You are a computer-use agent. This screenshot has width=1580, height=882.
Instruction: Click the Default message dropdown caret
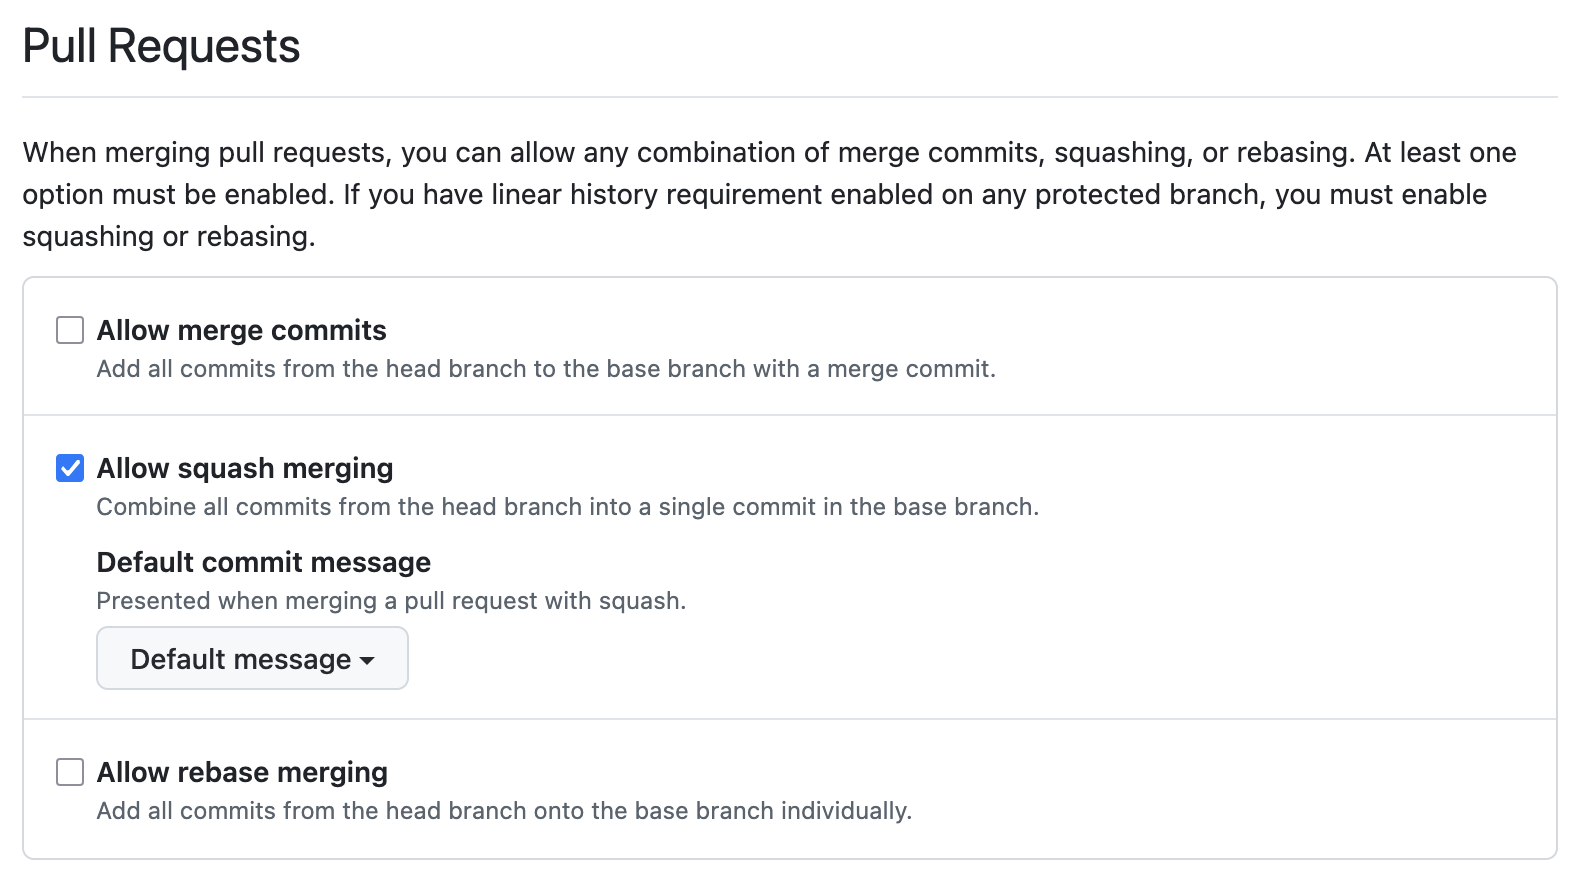pos(368,660)
